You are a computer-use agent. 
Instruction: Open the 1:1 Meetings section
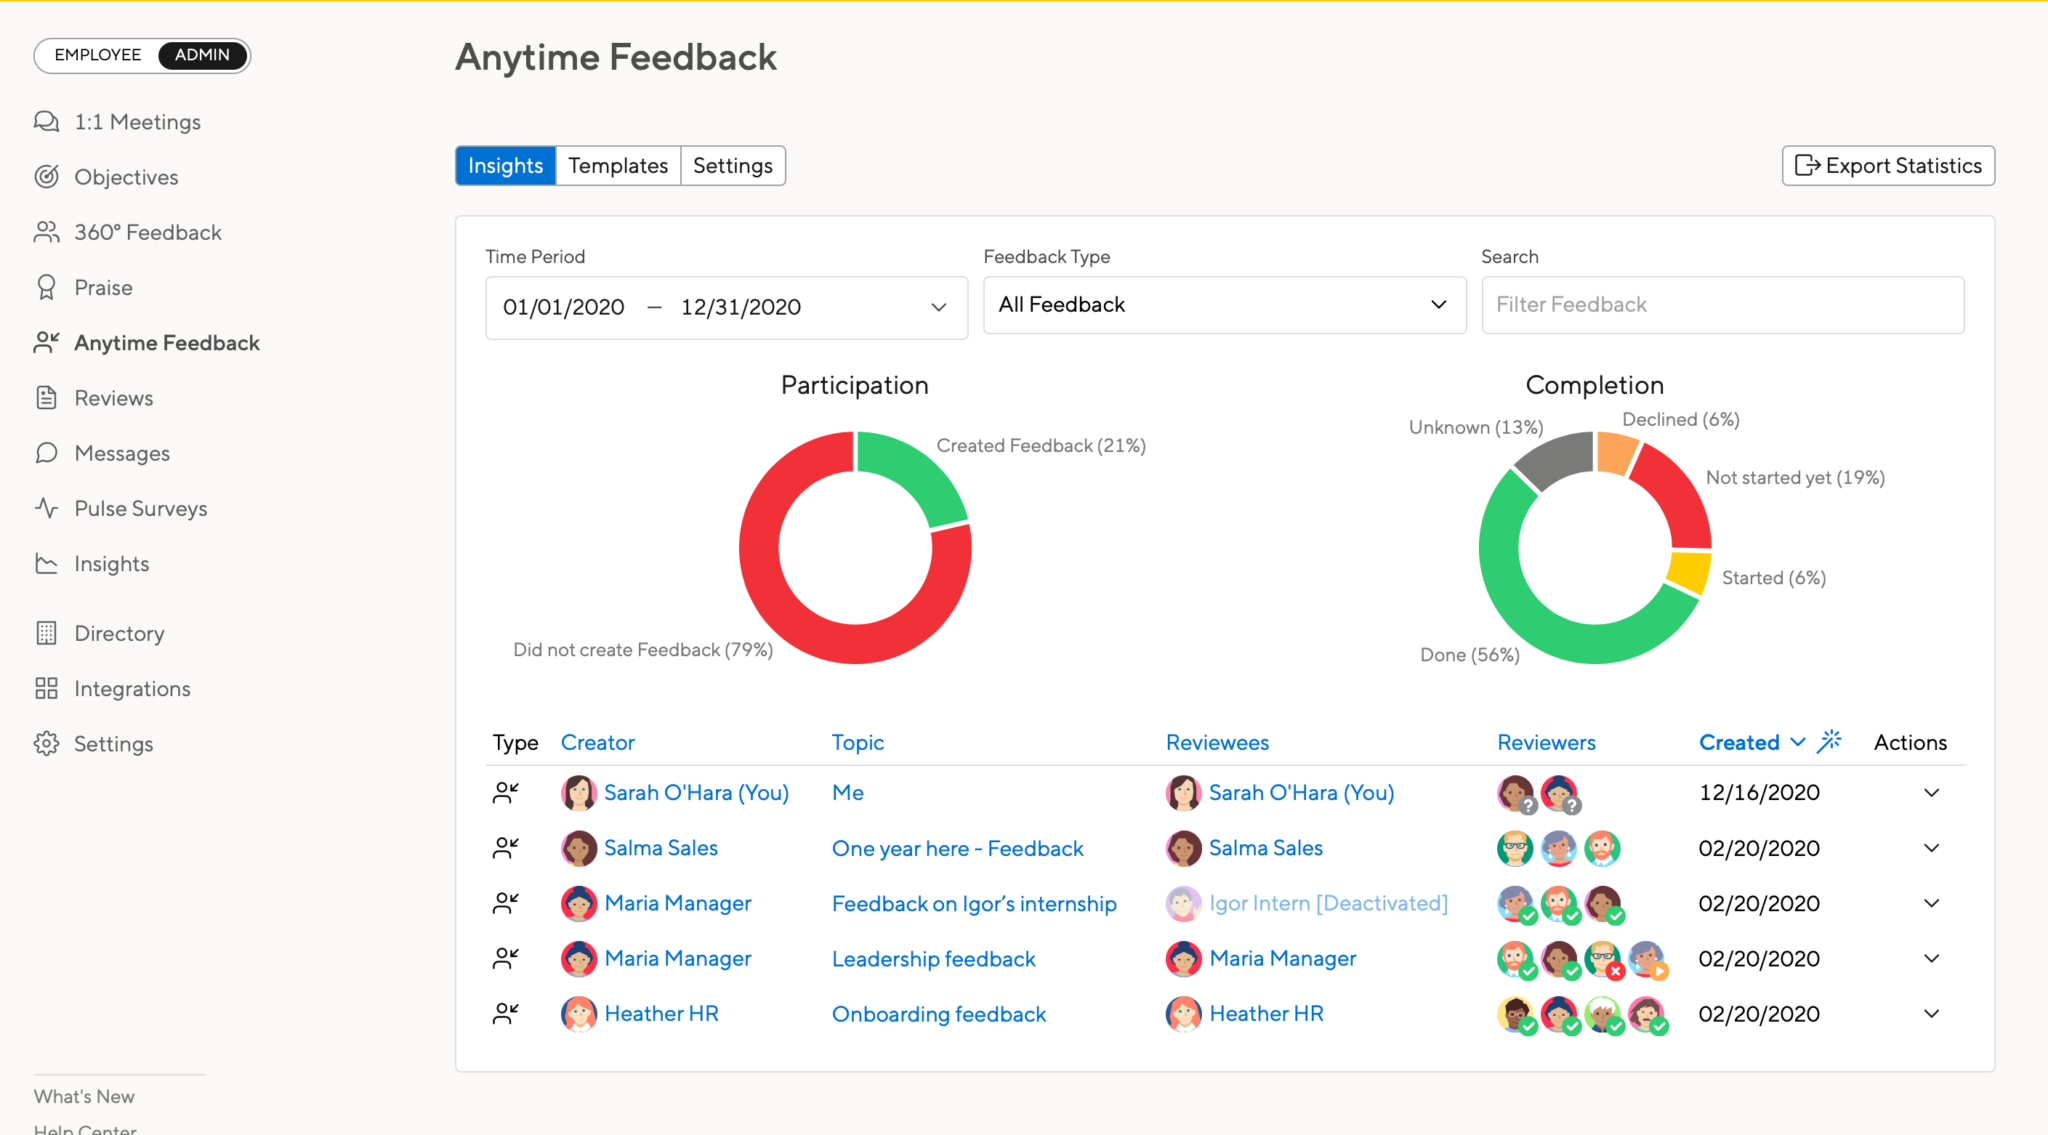coord(137,121)
